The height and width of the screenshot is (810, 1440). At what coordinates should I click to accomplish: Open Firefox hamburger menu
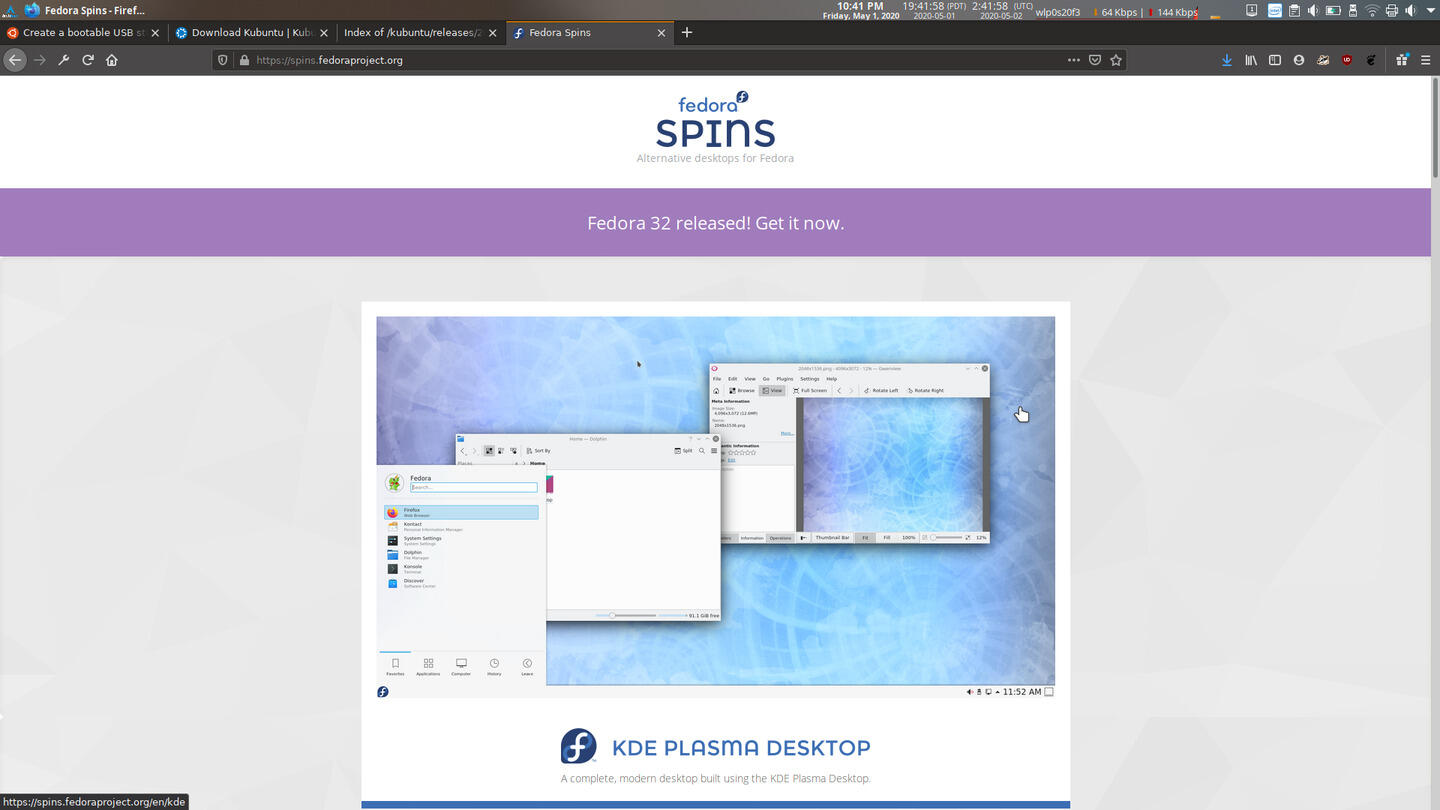tap(1426, 60)
